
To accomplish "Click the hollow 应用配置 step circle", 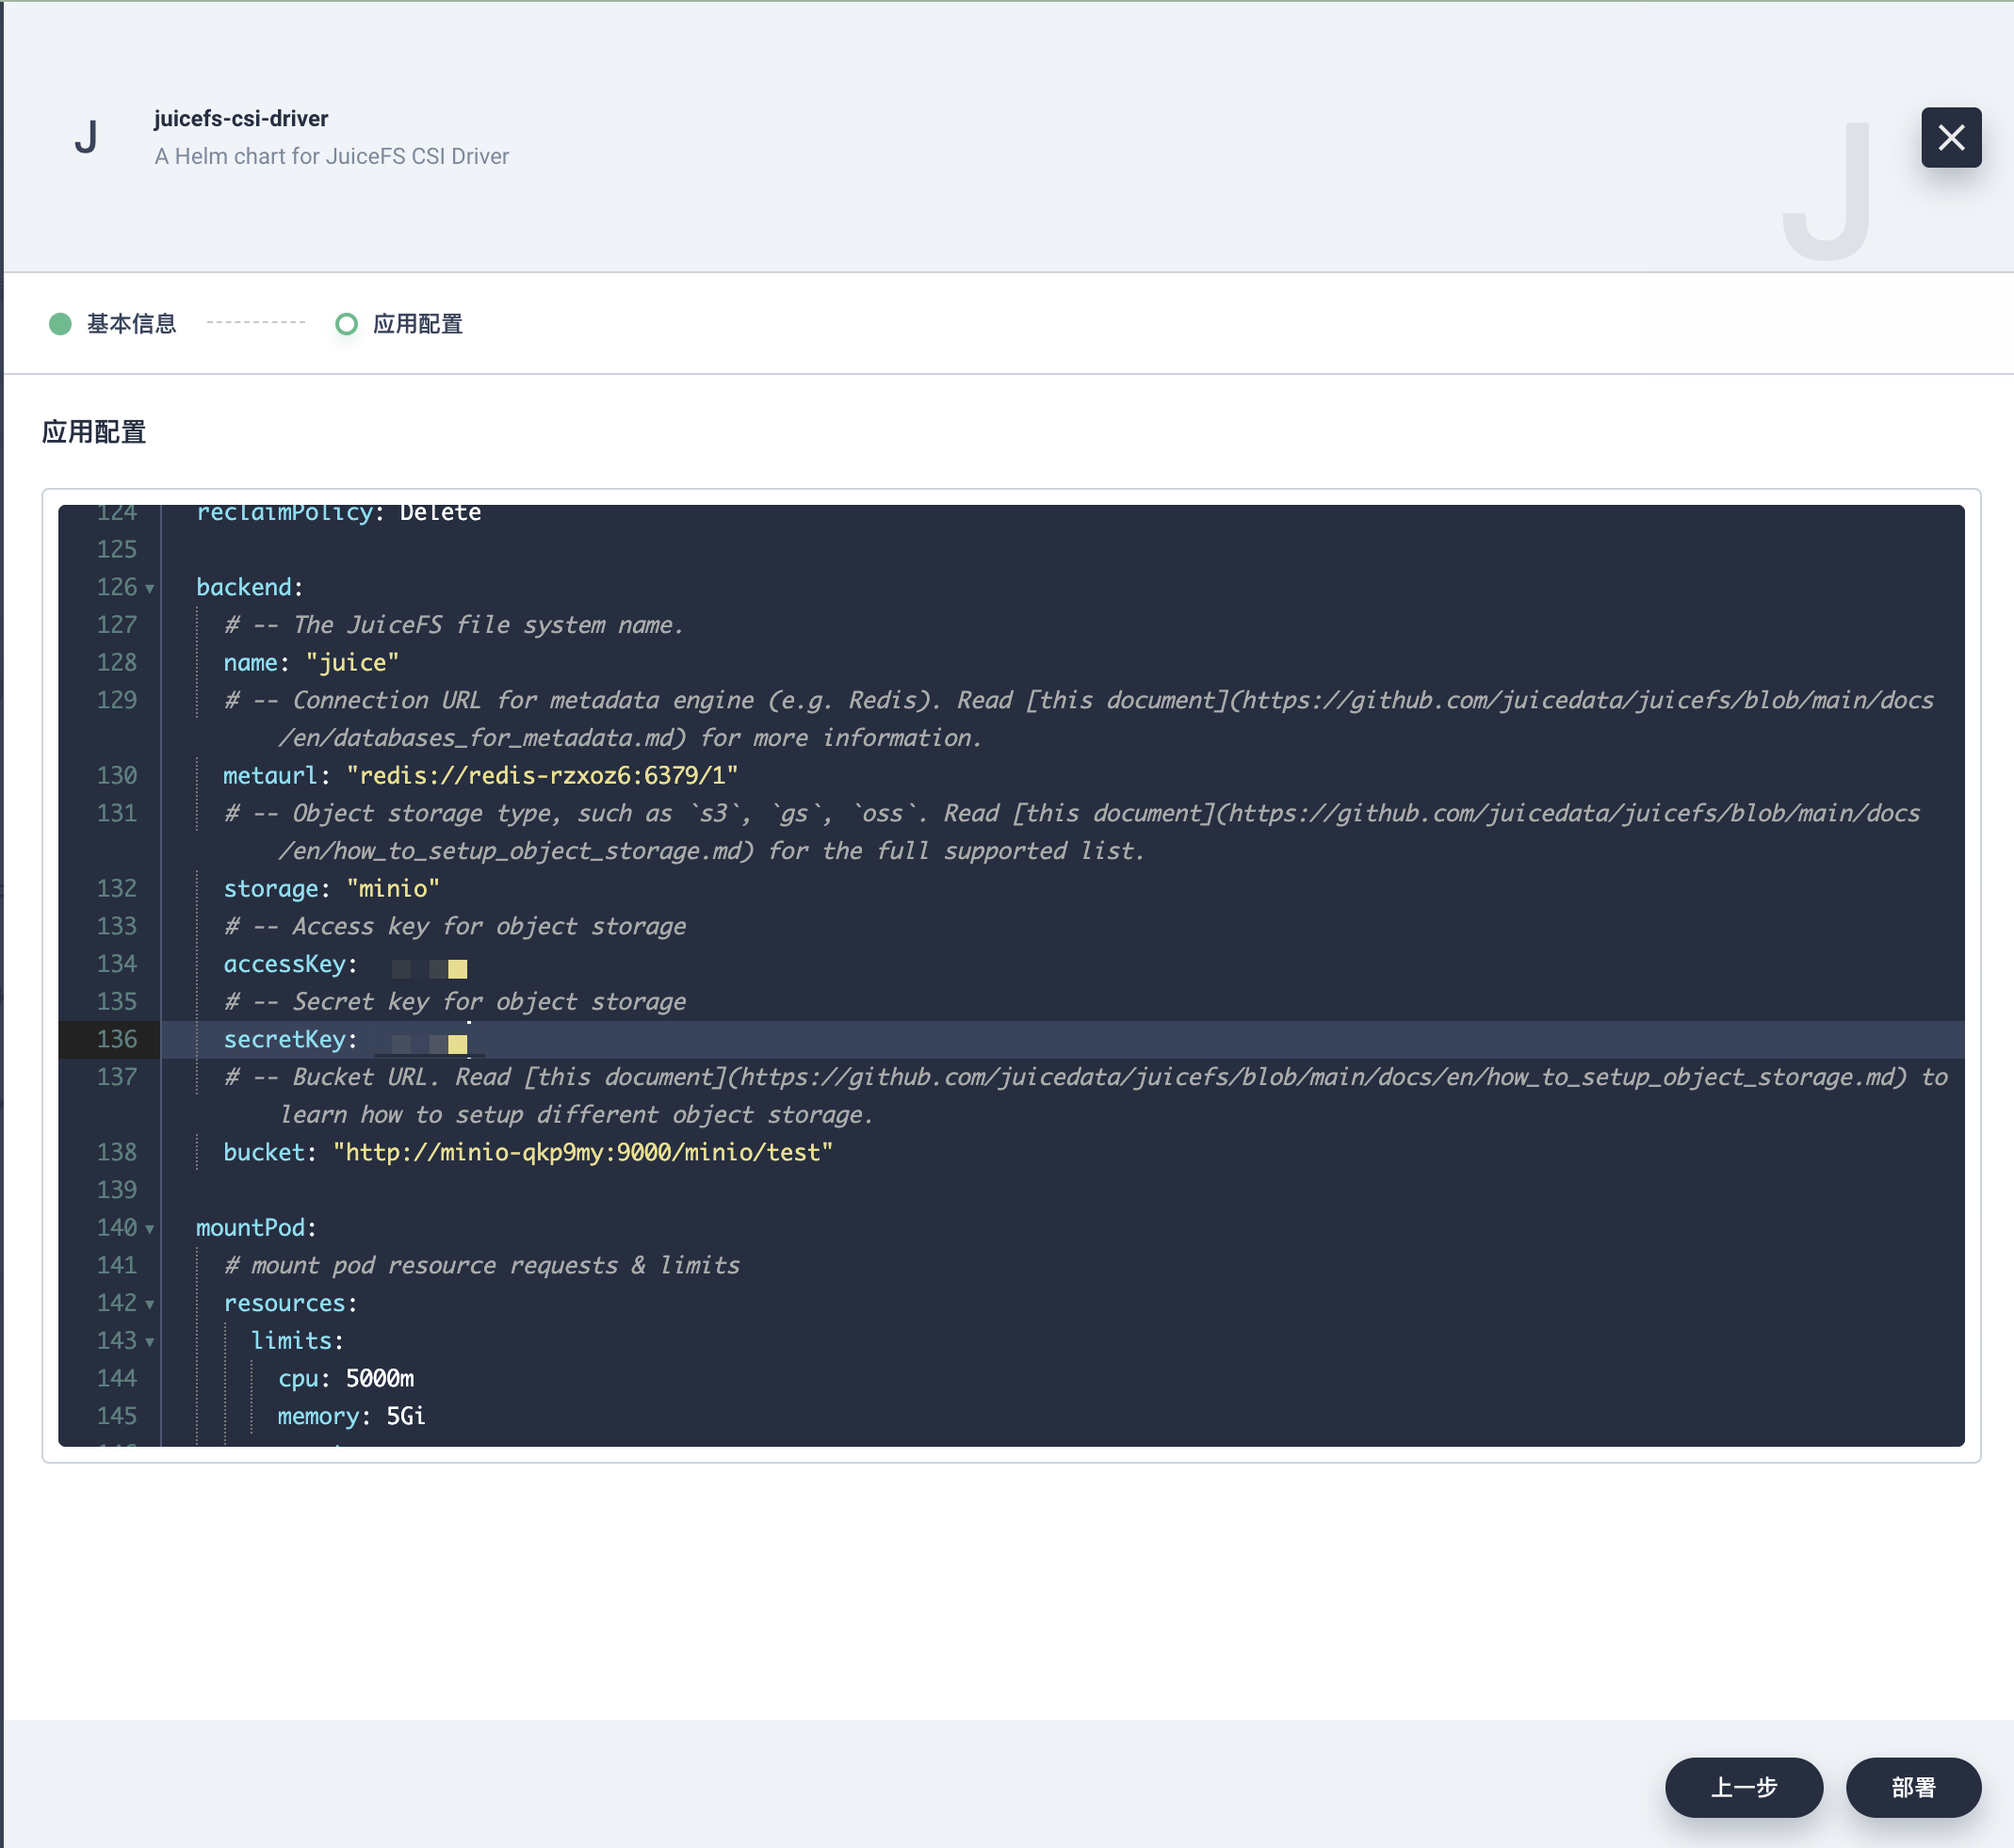I will [x=347, y=324].
